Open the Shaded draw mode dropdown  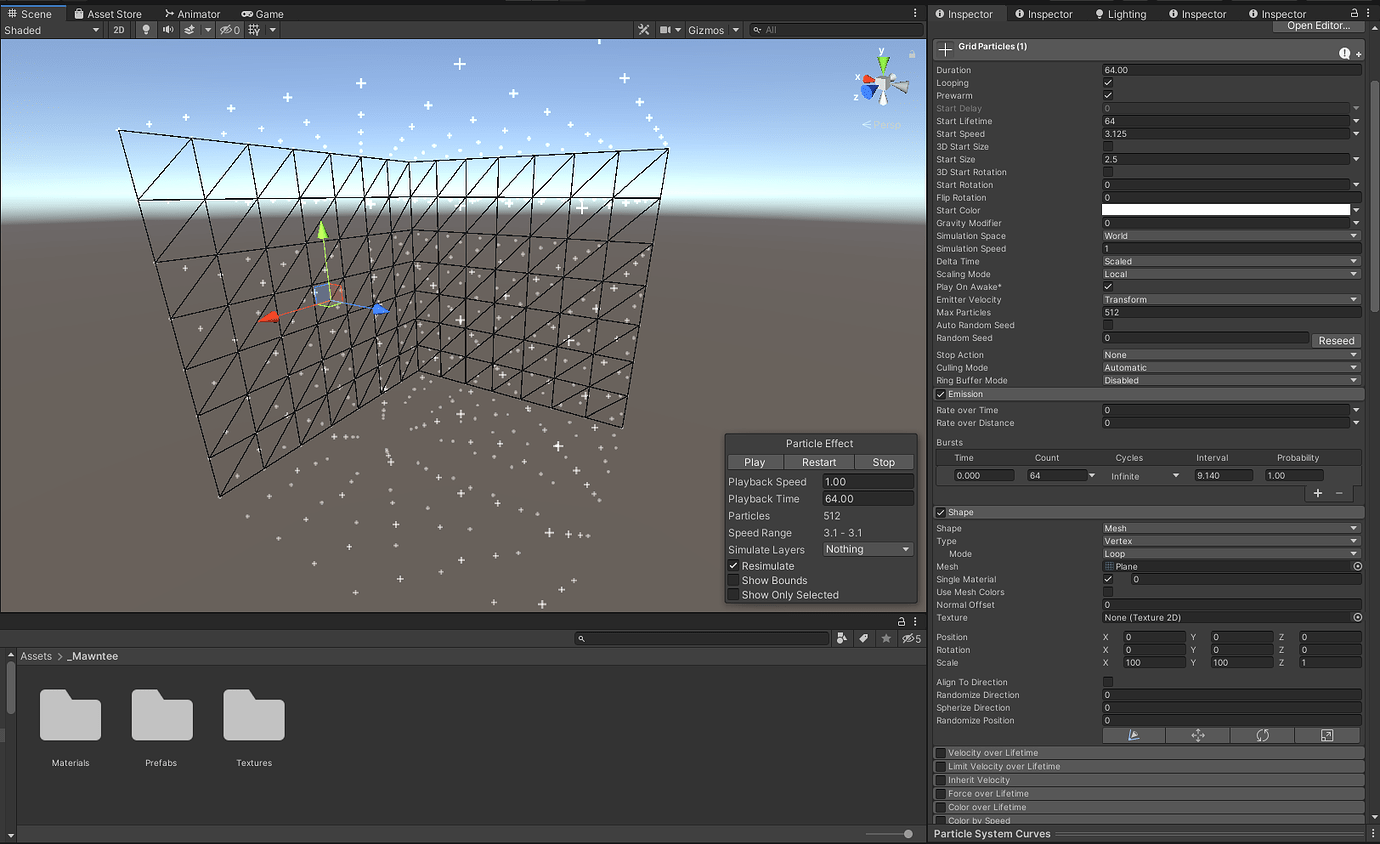[50, 29]
